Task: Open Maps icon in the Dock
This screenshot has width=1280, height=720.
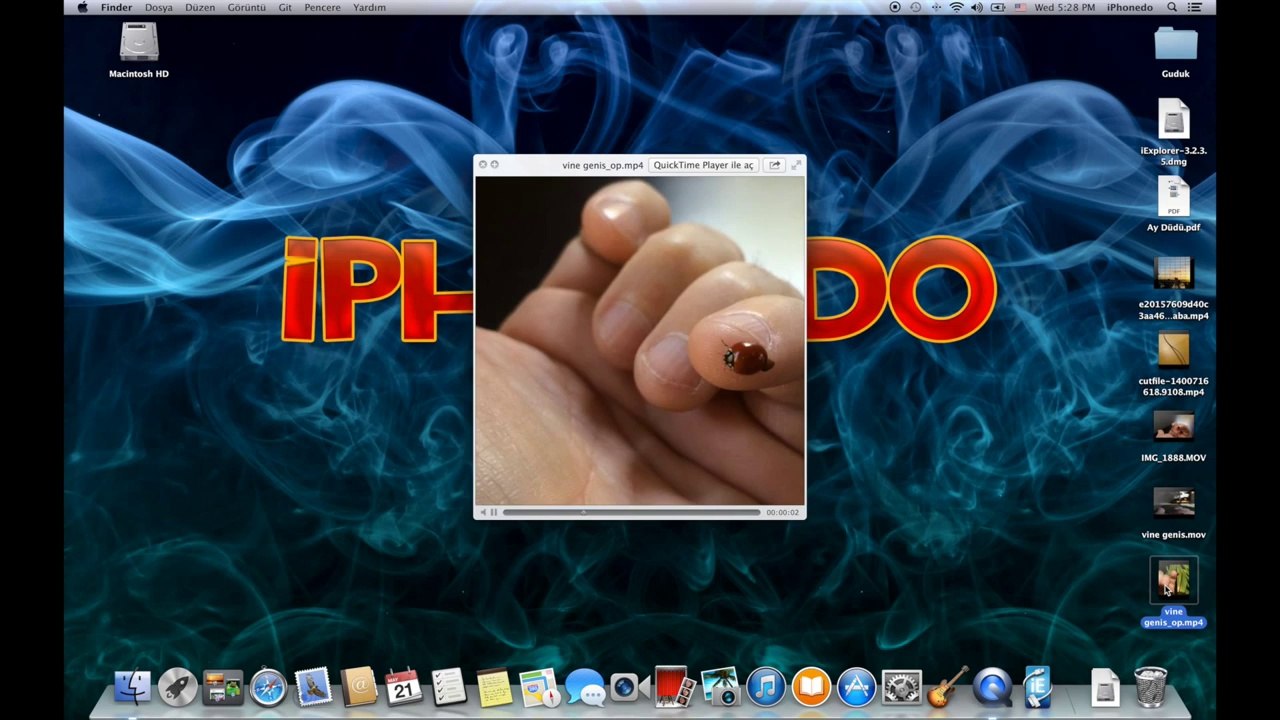Action: coord(539,687)
